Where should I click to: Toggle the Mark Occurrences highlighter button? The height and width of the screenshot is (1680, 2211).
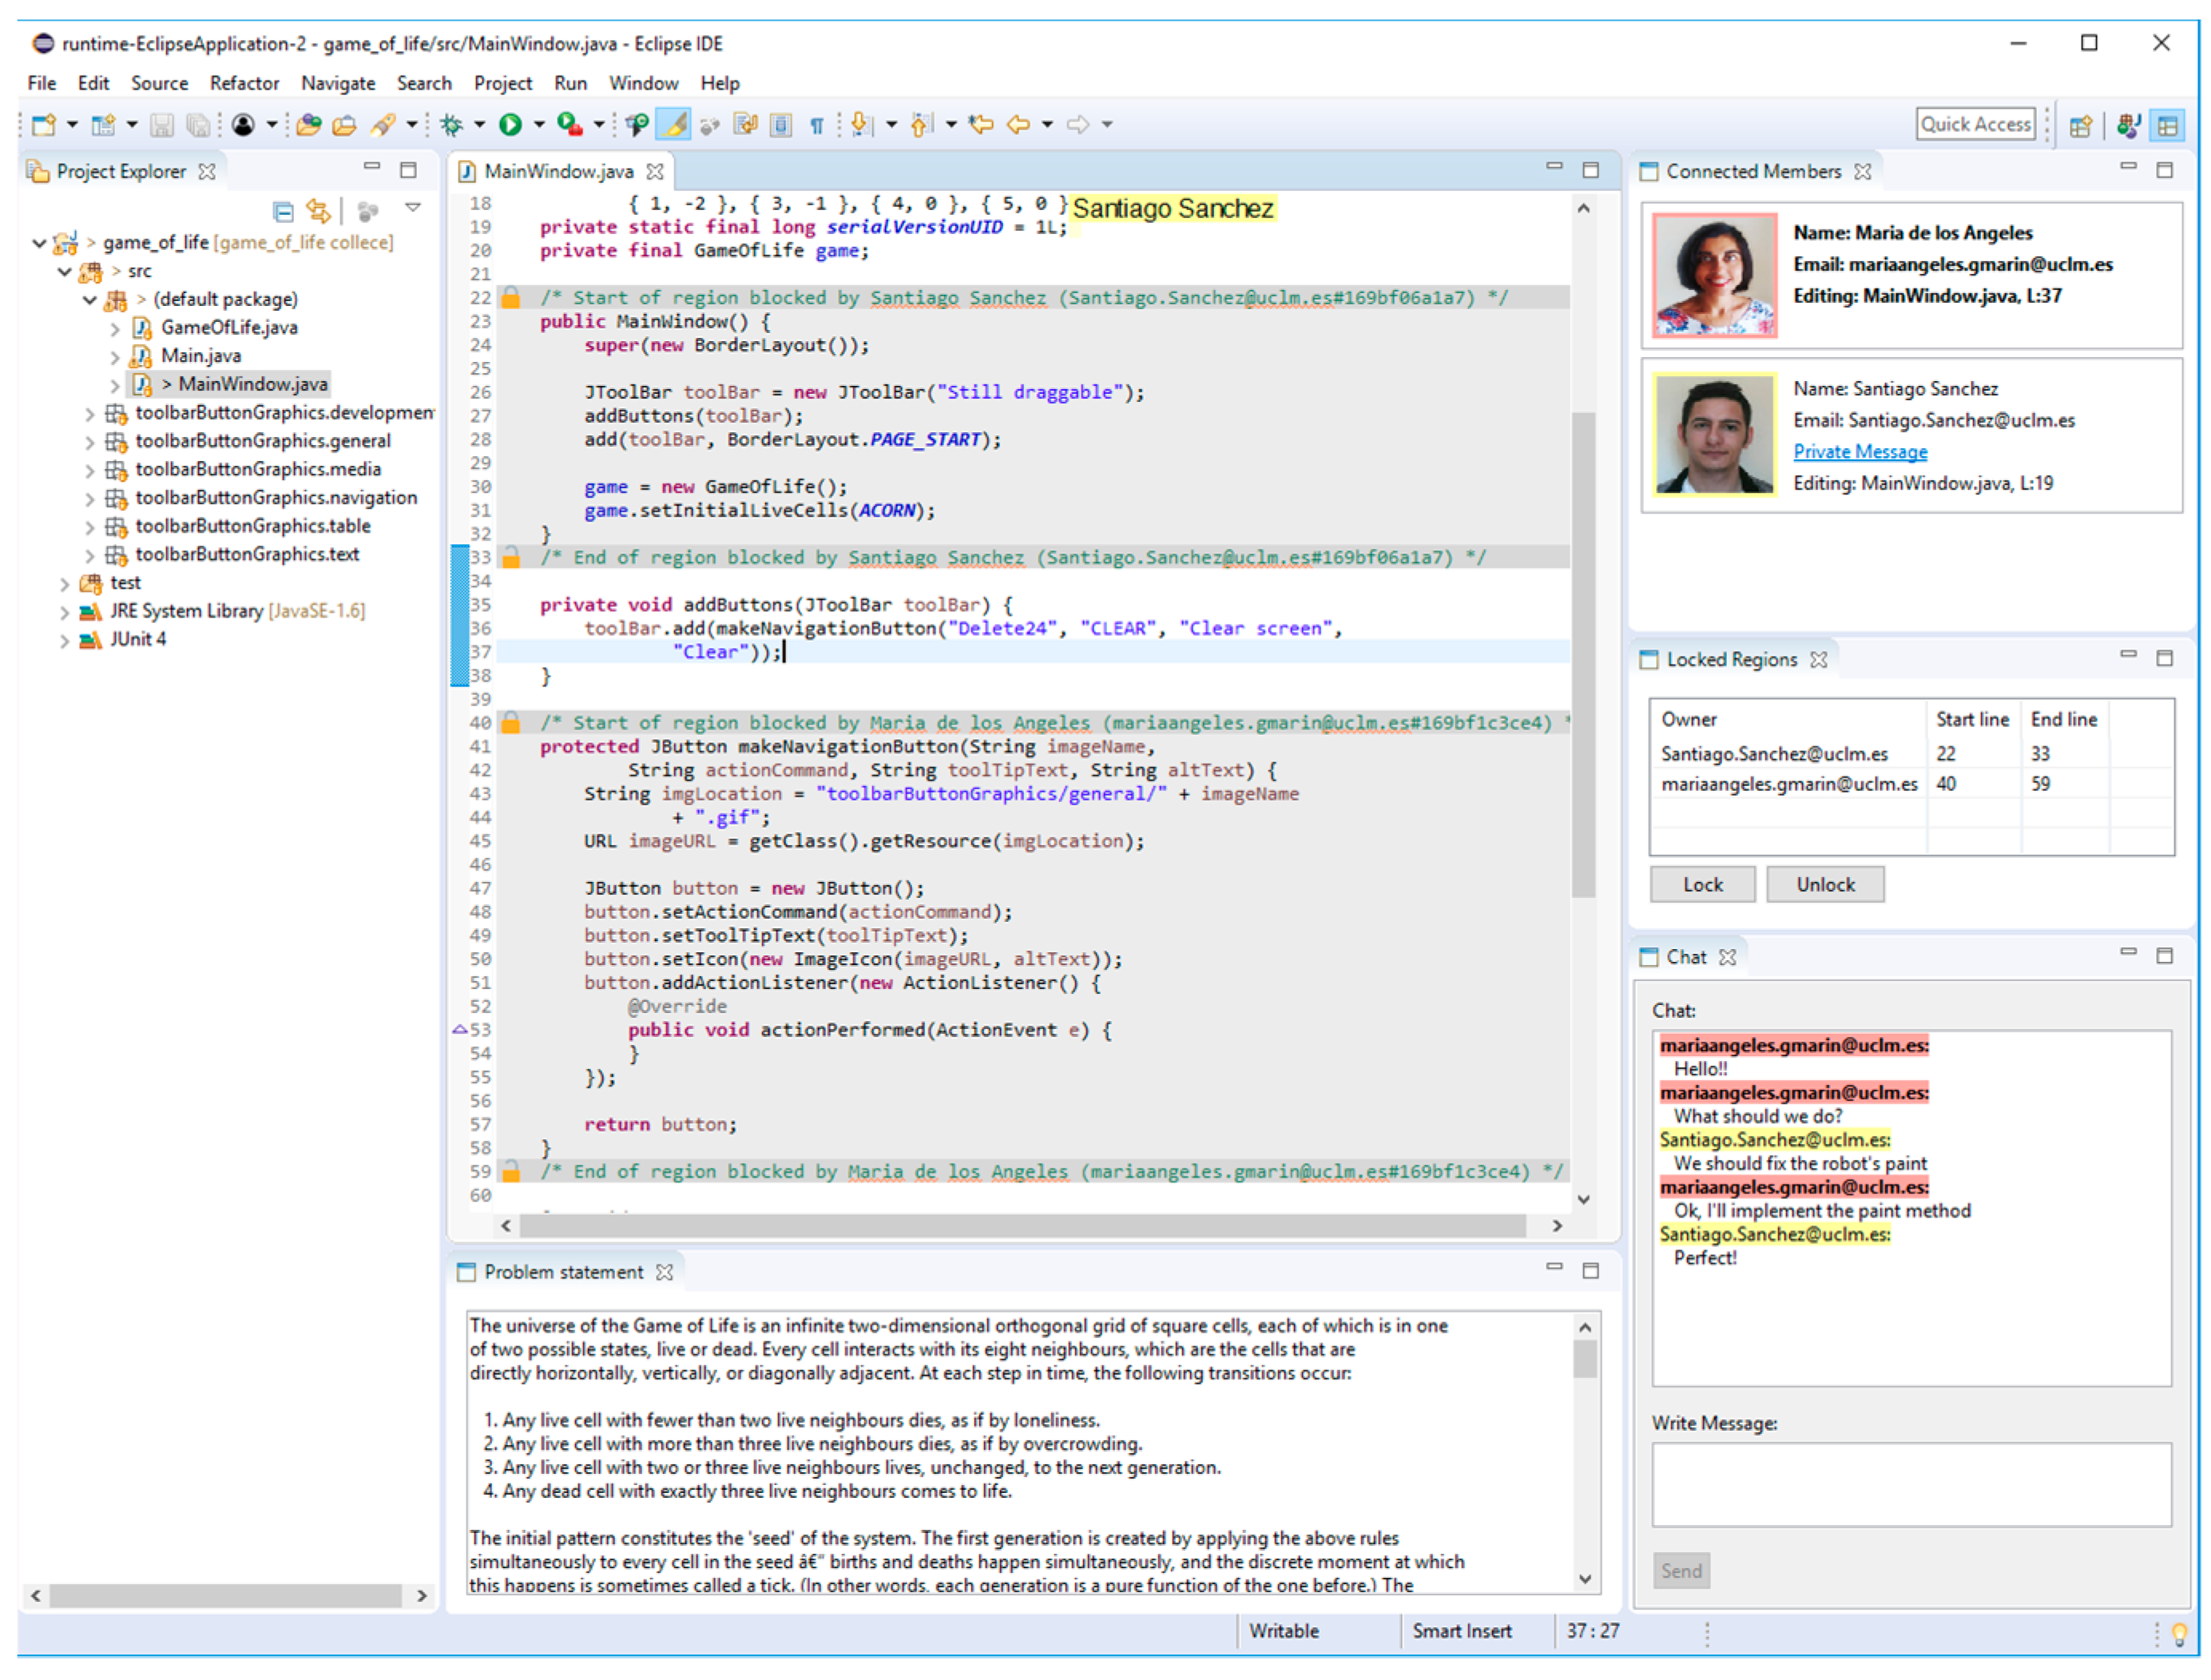(674, 125)
